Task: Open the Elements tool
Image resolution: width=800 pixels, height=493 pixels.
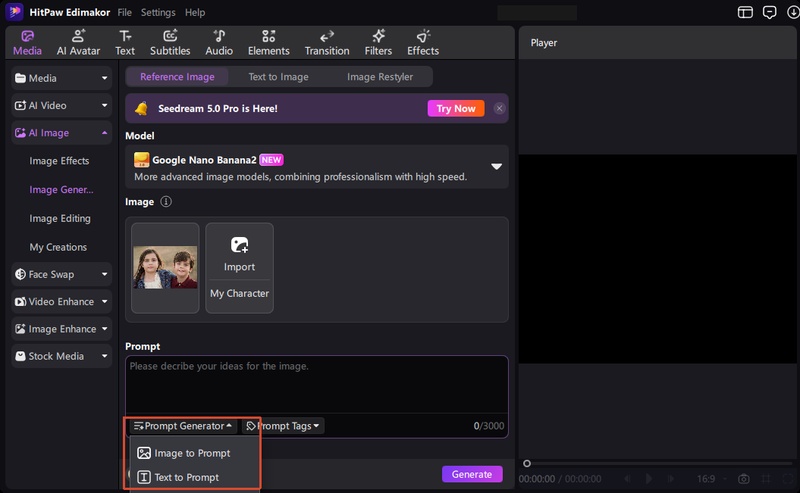Action: pos(268,43)
